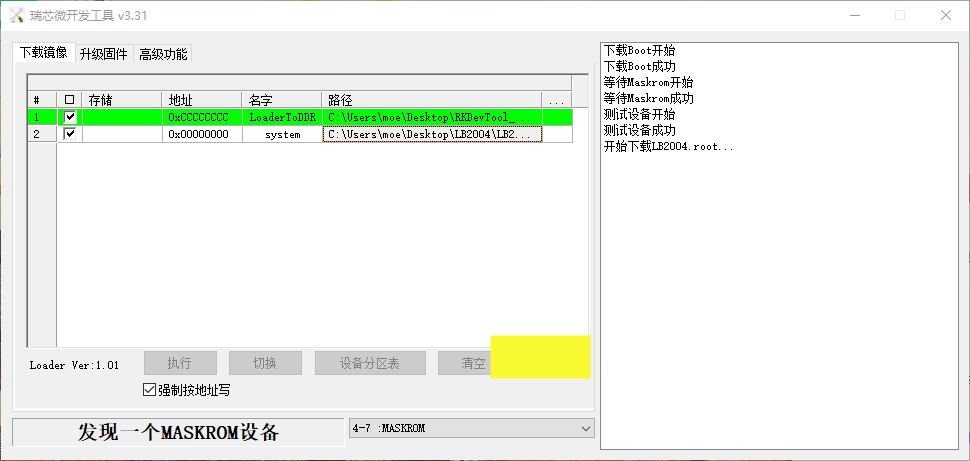Image resolution: width=970 pixels, height=461 pixels.
Task: Click the app icon in title bar
Action: point(16,15)
